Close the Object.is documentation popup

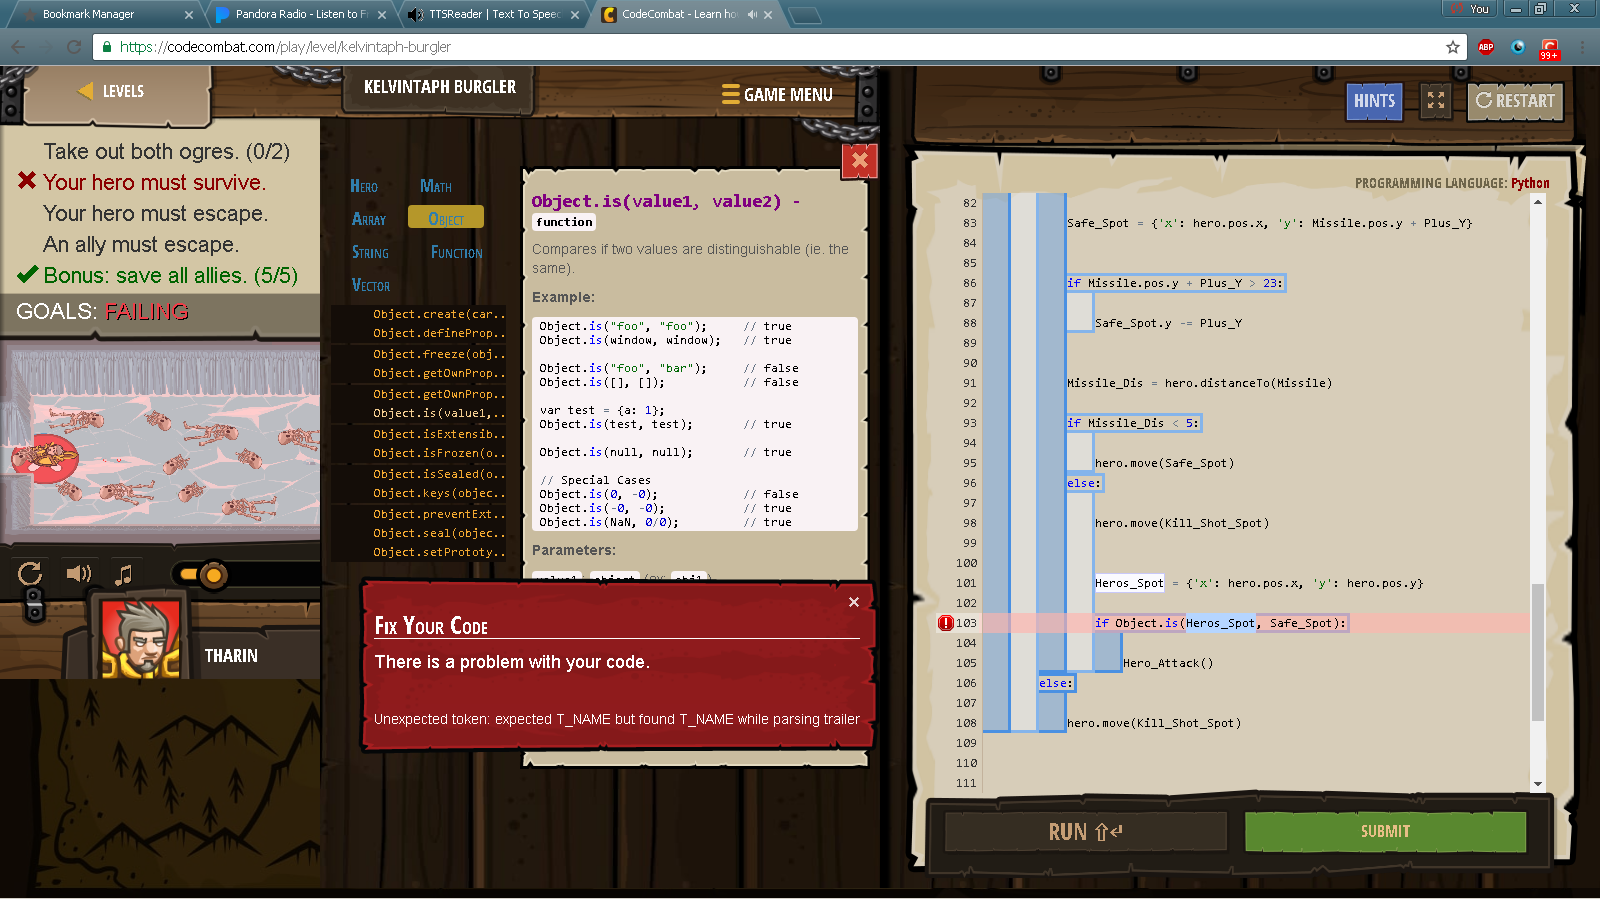point(859,161)
